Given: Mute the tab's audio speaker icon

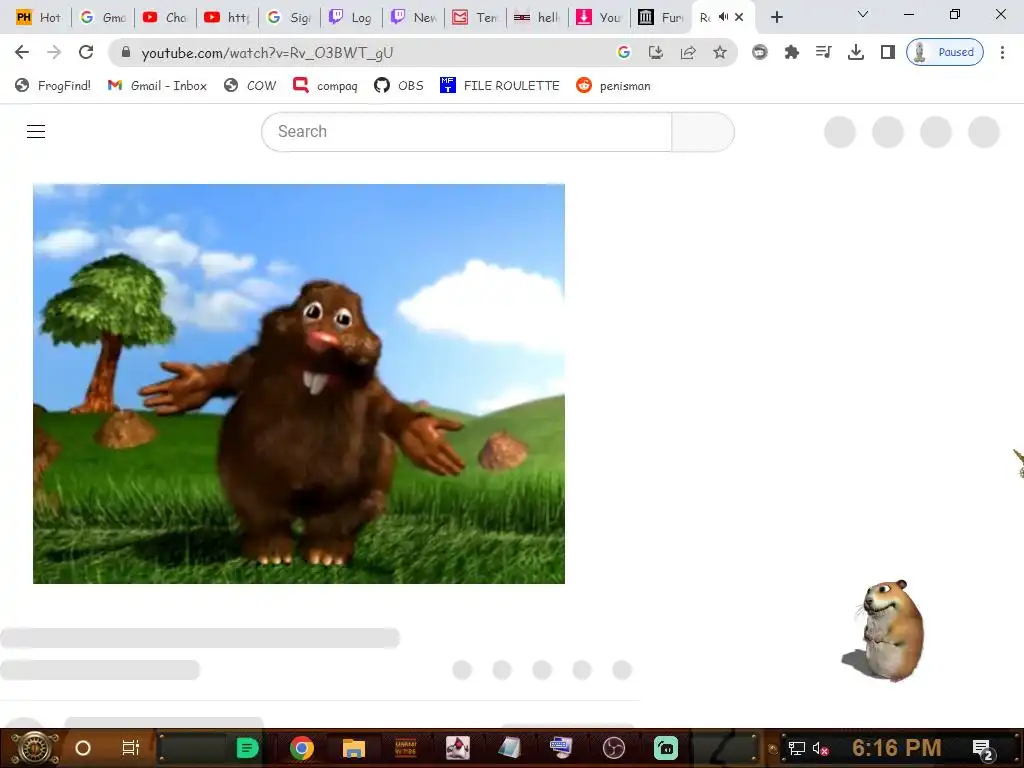Looking at the screenshot, I should click(x=724, y=17).
